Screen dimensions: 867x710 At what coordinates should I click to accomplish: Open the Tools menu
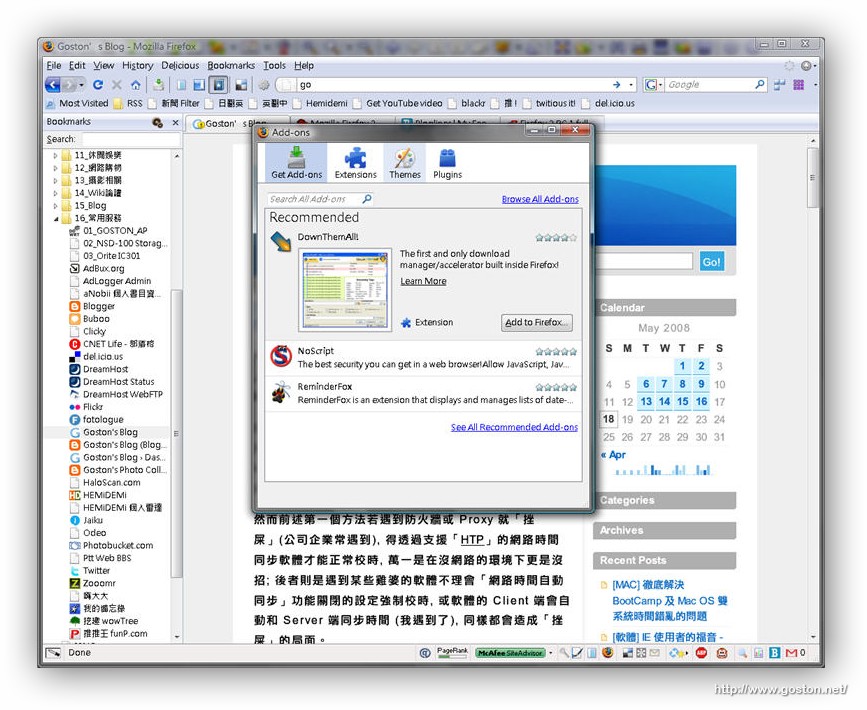click(274, 65)
